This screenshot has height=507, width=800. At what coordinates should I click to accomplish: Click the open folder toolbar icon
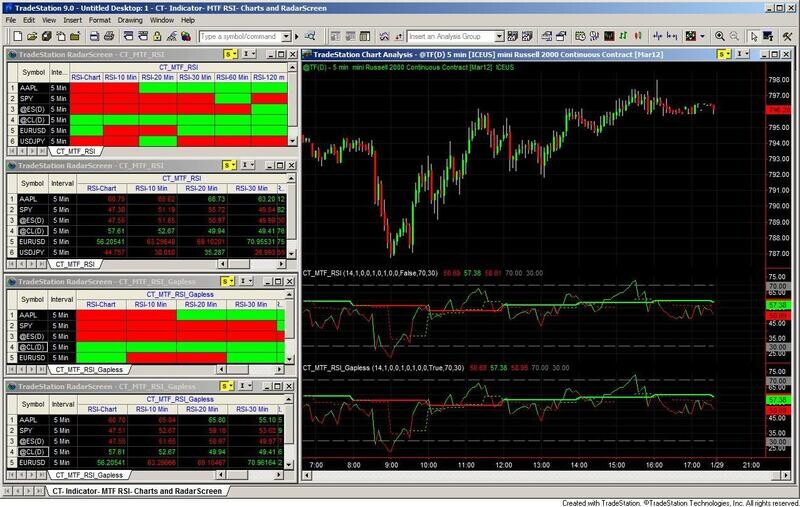coord(32,36)
